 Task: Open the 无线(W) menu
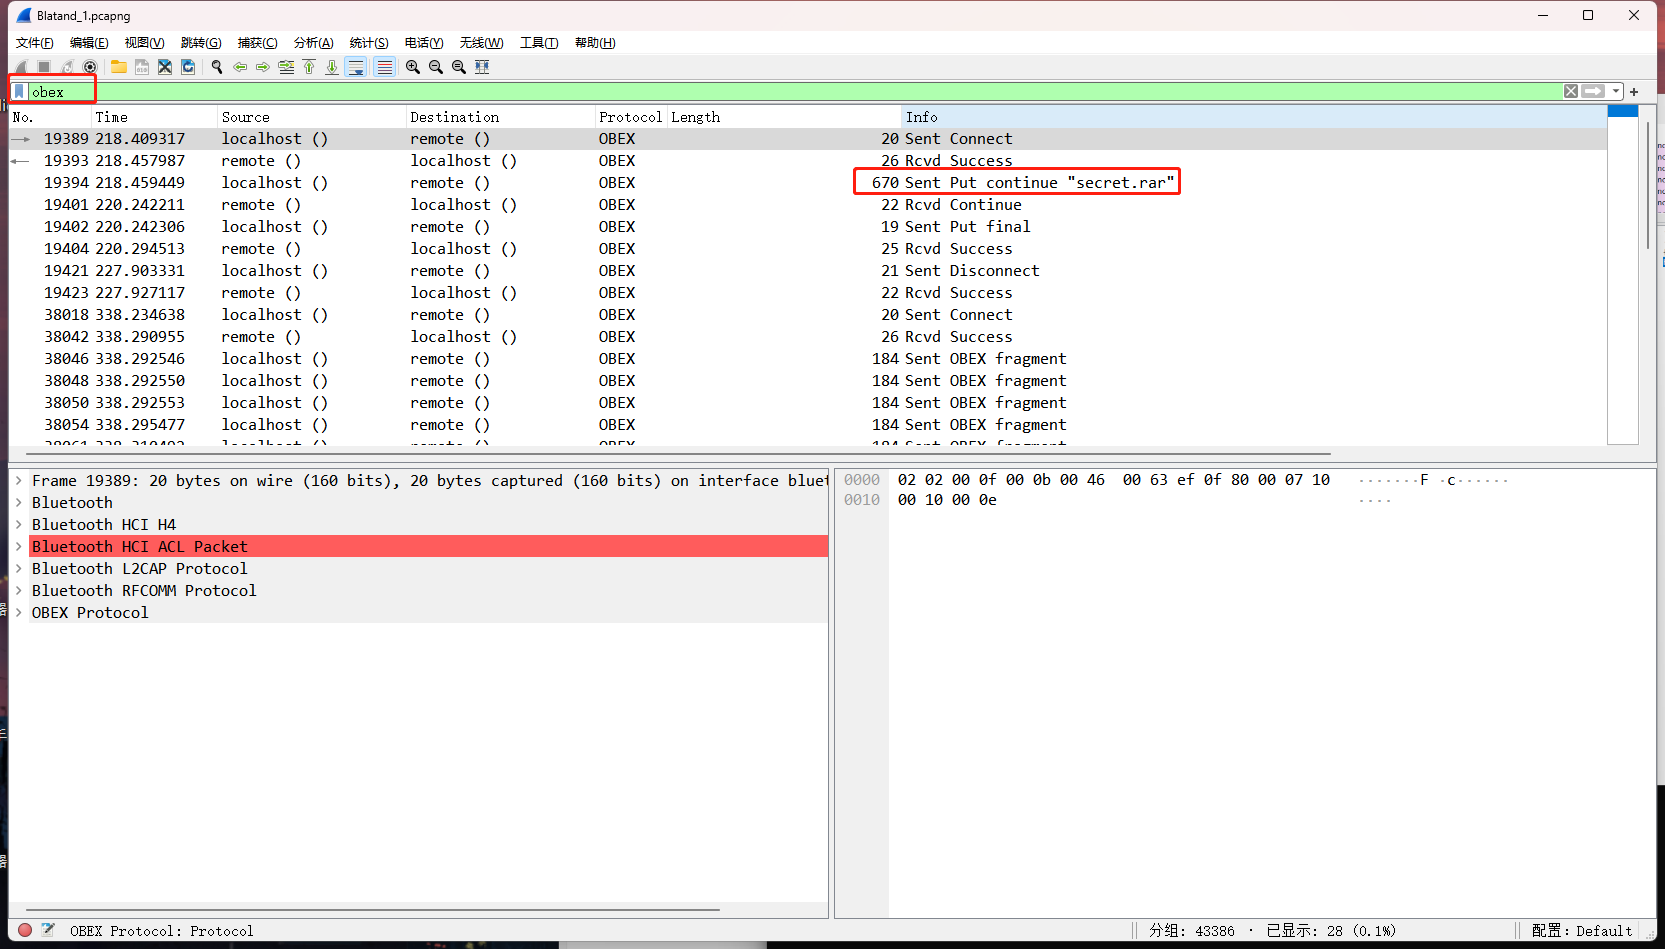click(481, 43)
